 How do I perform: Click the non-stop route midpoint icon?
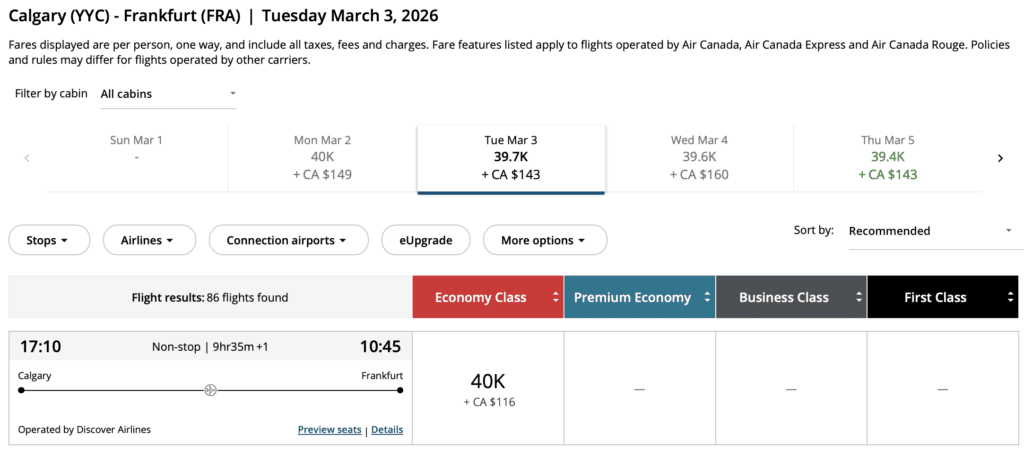coord(210,390)
